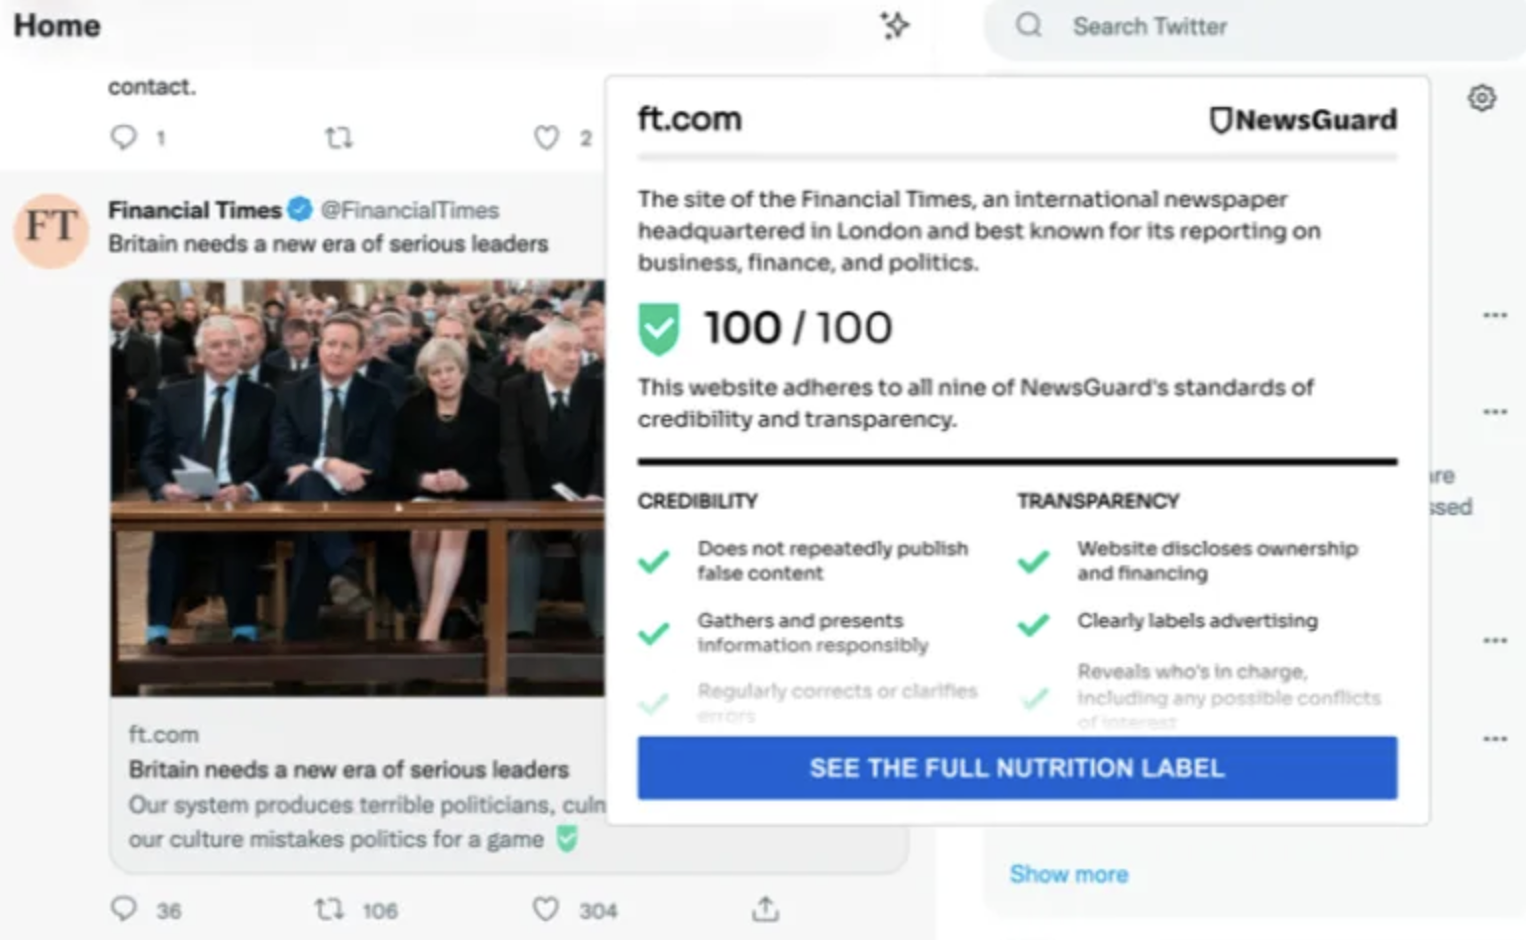Click the Financial Times profile avatar
Screen dimensions: 1526x940
click(x=51, y=231)
